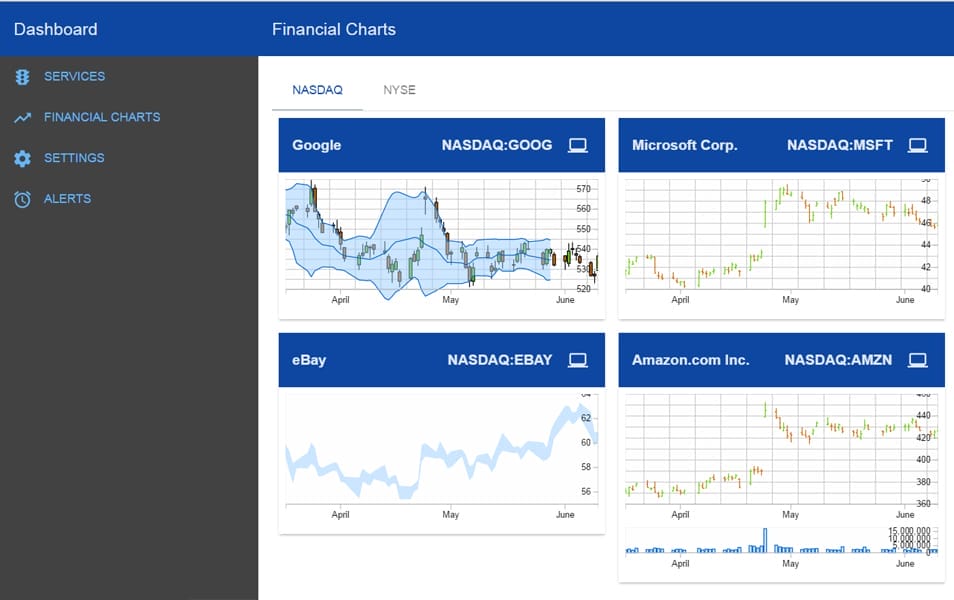954x600 pixels.
Task: Click the FINANCIAL CHARTS sidebar entry
Action: 101,117
